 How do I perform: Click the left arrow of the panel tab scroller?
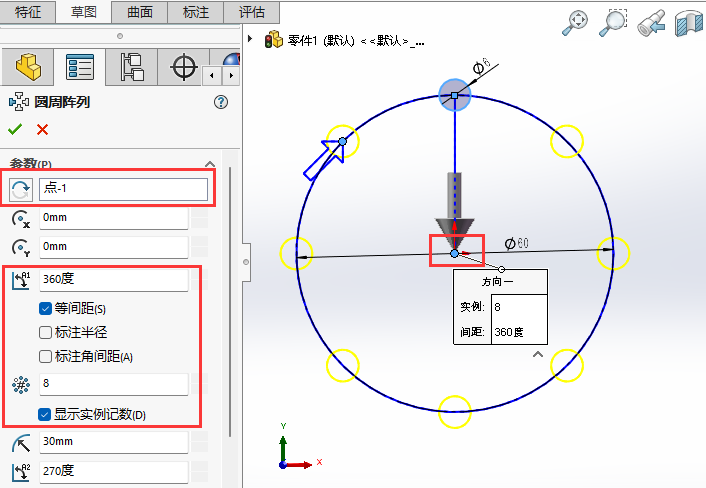coord(212,76)
